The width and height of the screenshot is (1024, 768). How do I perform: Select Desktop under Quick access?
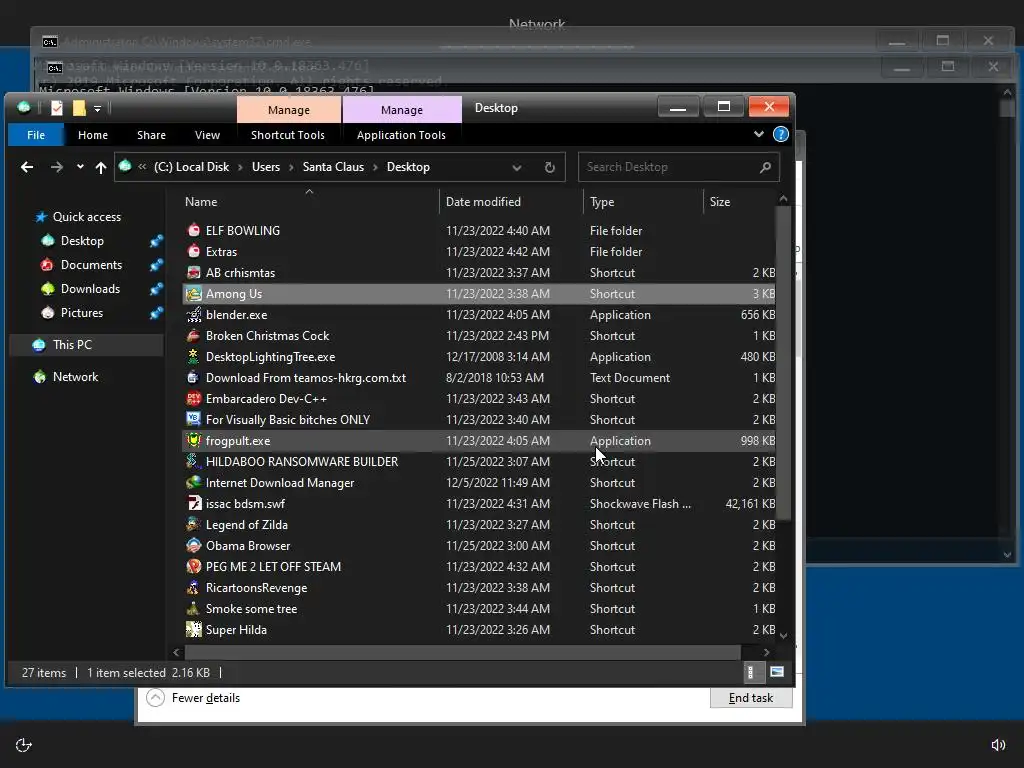click(82, 241)
